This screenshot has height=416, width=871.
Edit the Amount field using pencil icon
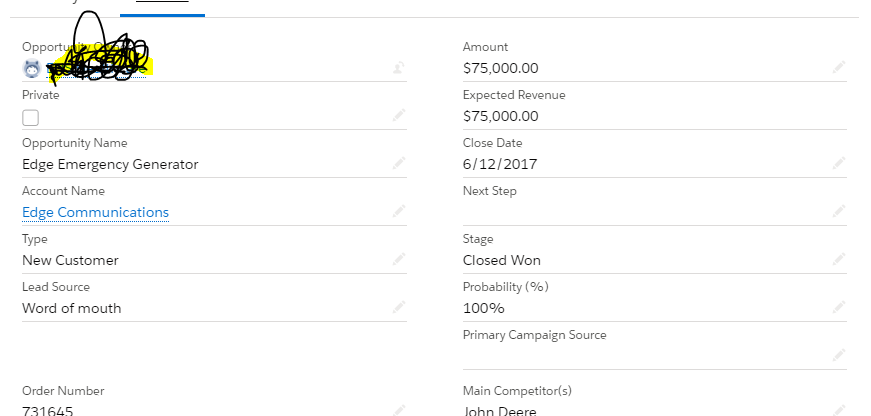840,67
